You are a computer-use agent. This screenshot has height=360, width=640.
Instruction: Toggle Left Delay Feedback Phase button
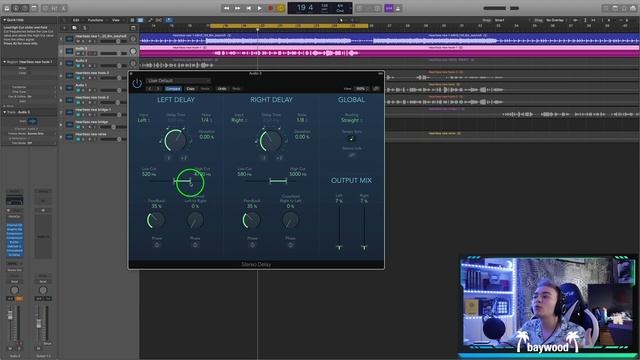157,245
